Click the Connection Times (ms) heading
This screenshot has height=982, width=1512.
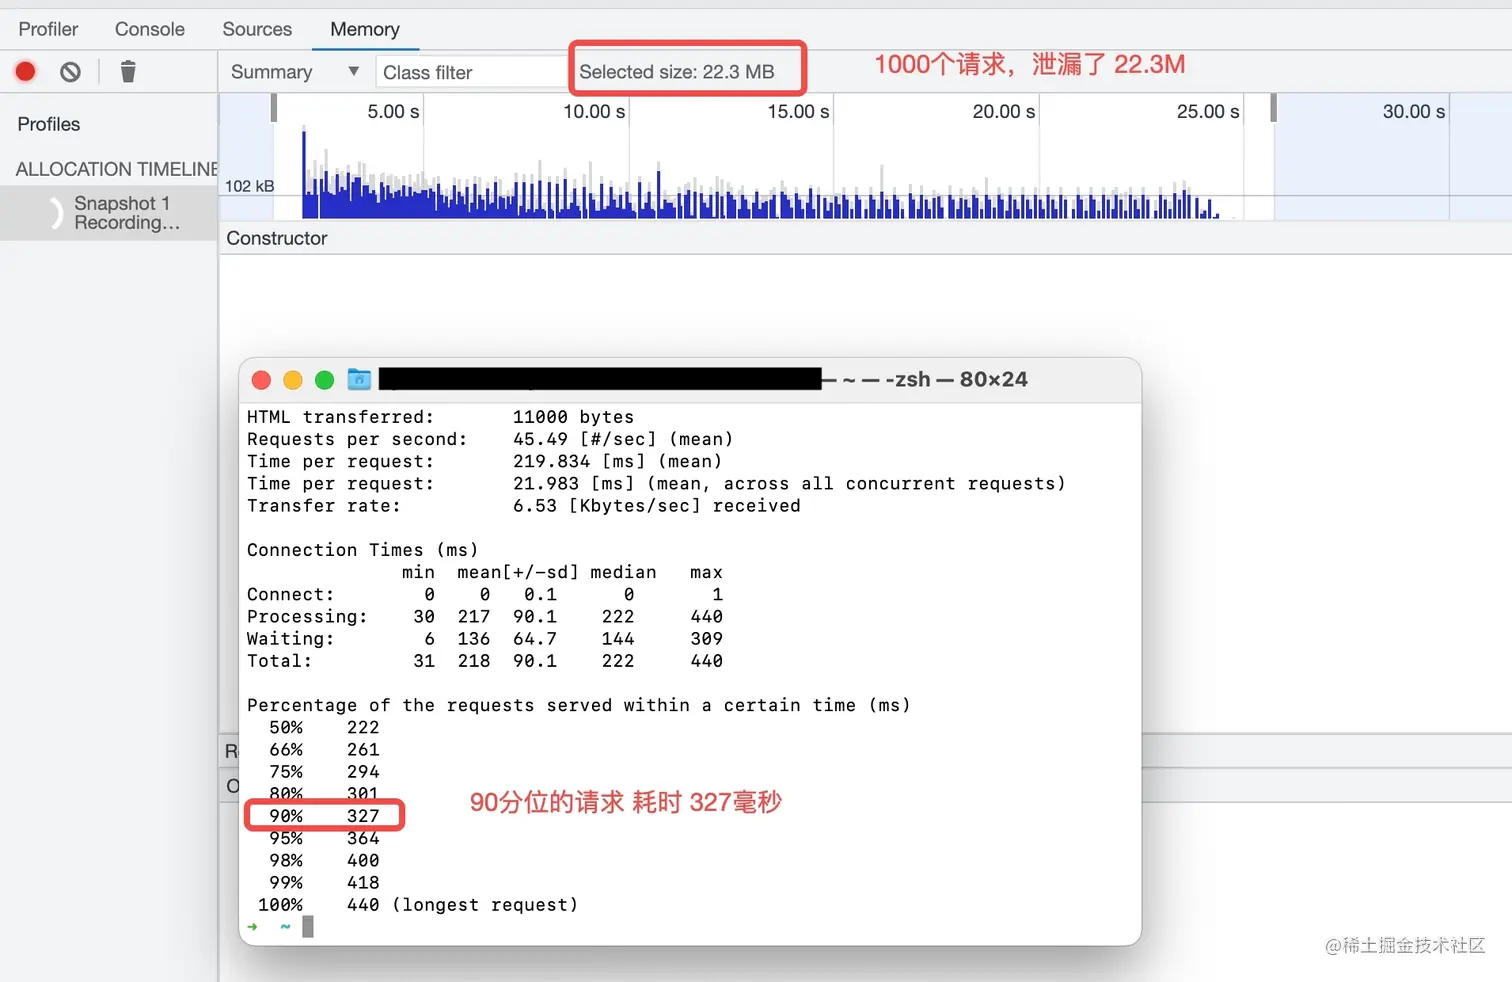click(x=363, y=550)
